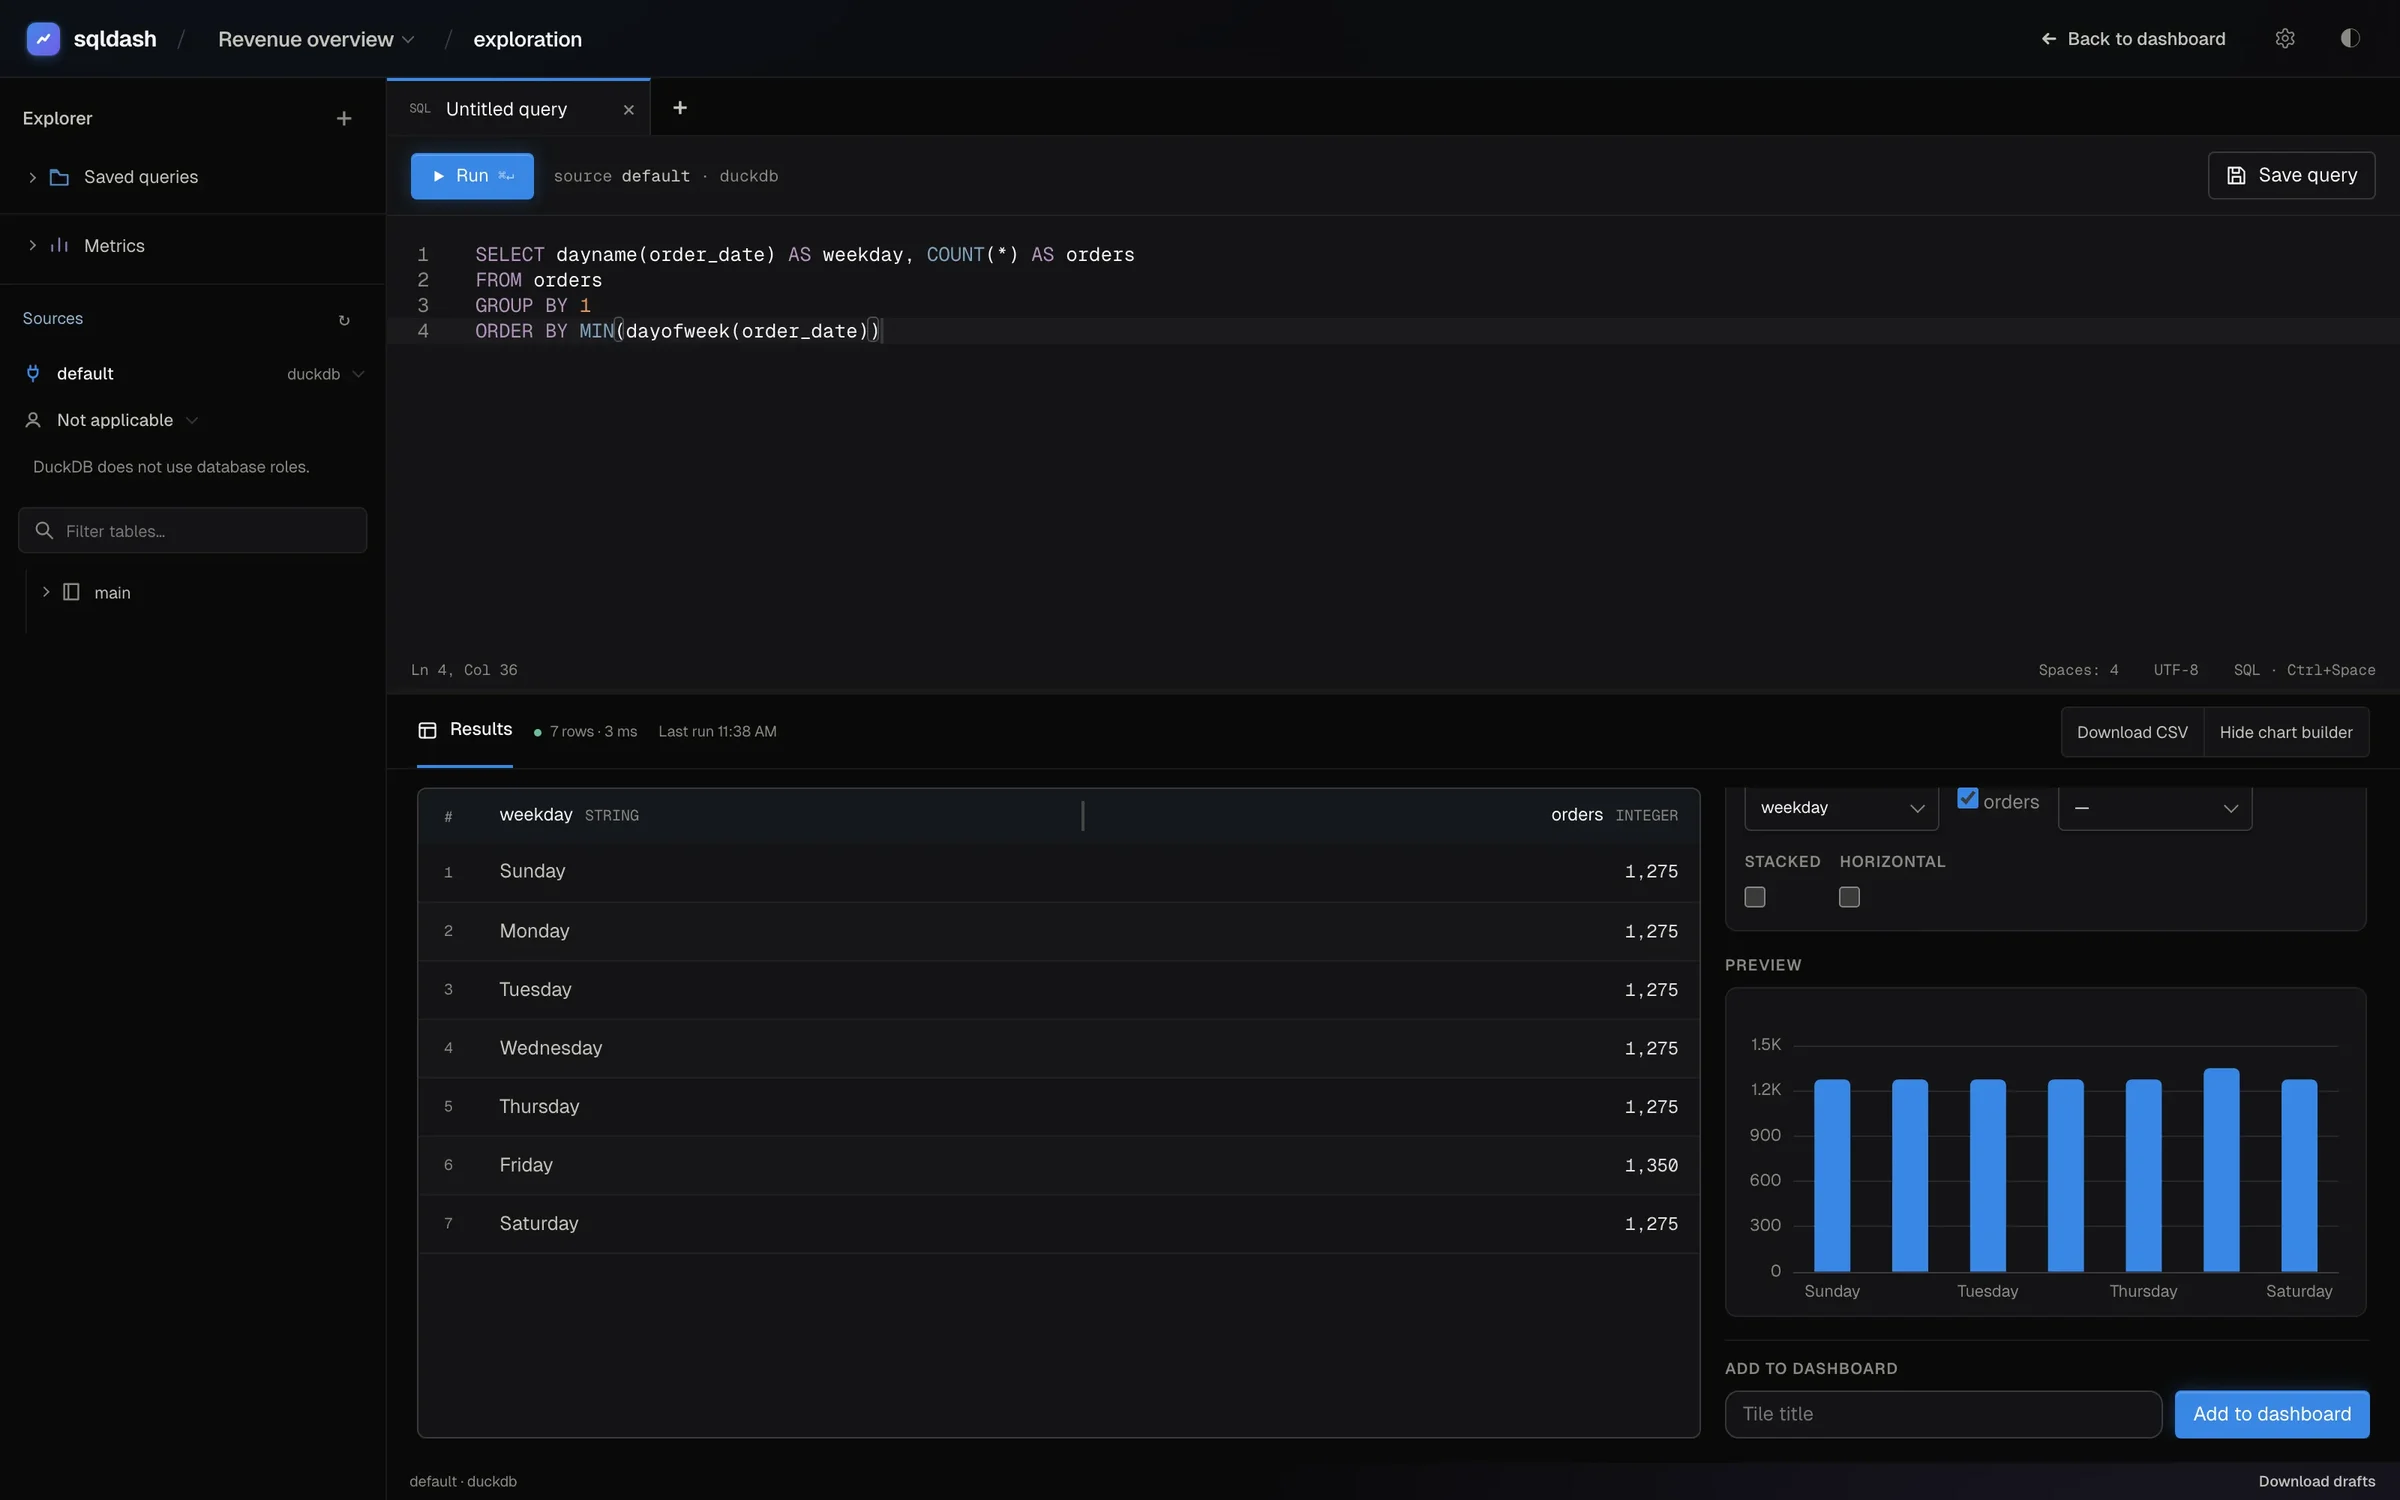Click Hide chart builder
Viewport: 2400px width, 1500px height.
[x=2286, y=732]
